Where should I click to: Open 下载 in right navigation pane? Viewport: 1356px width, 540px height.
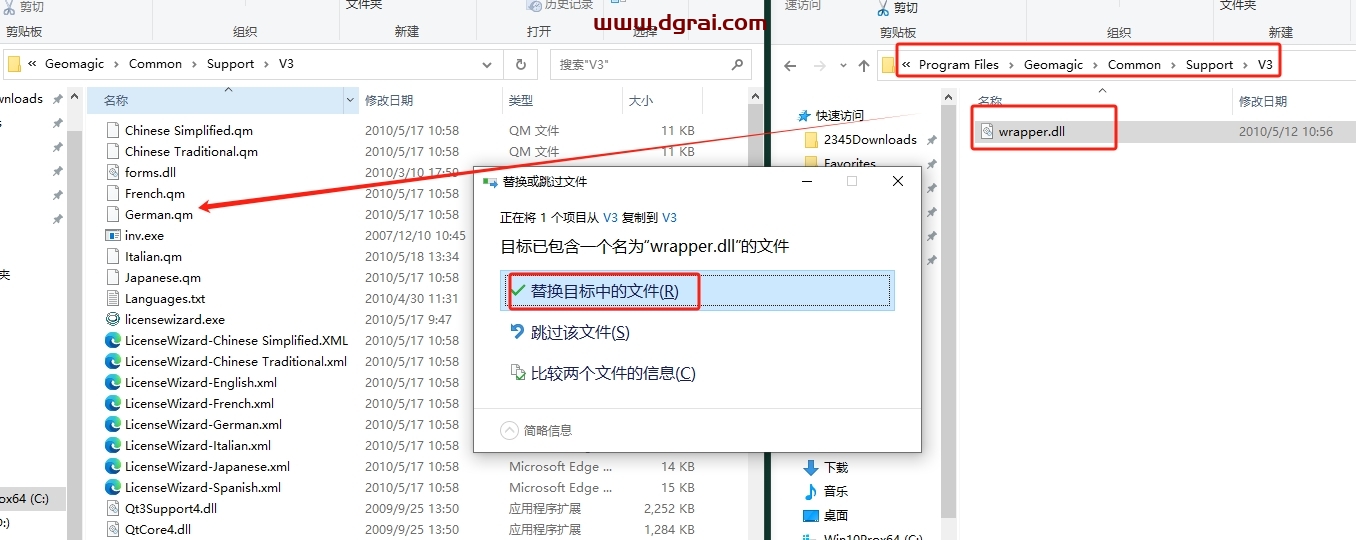click(835, 467)
